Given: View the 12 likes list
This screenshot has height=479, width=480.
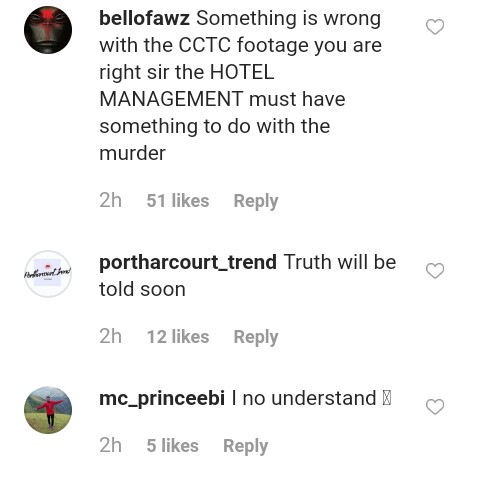Looking at the screenshot, I should click(x=178, y=337).
